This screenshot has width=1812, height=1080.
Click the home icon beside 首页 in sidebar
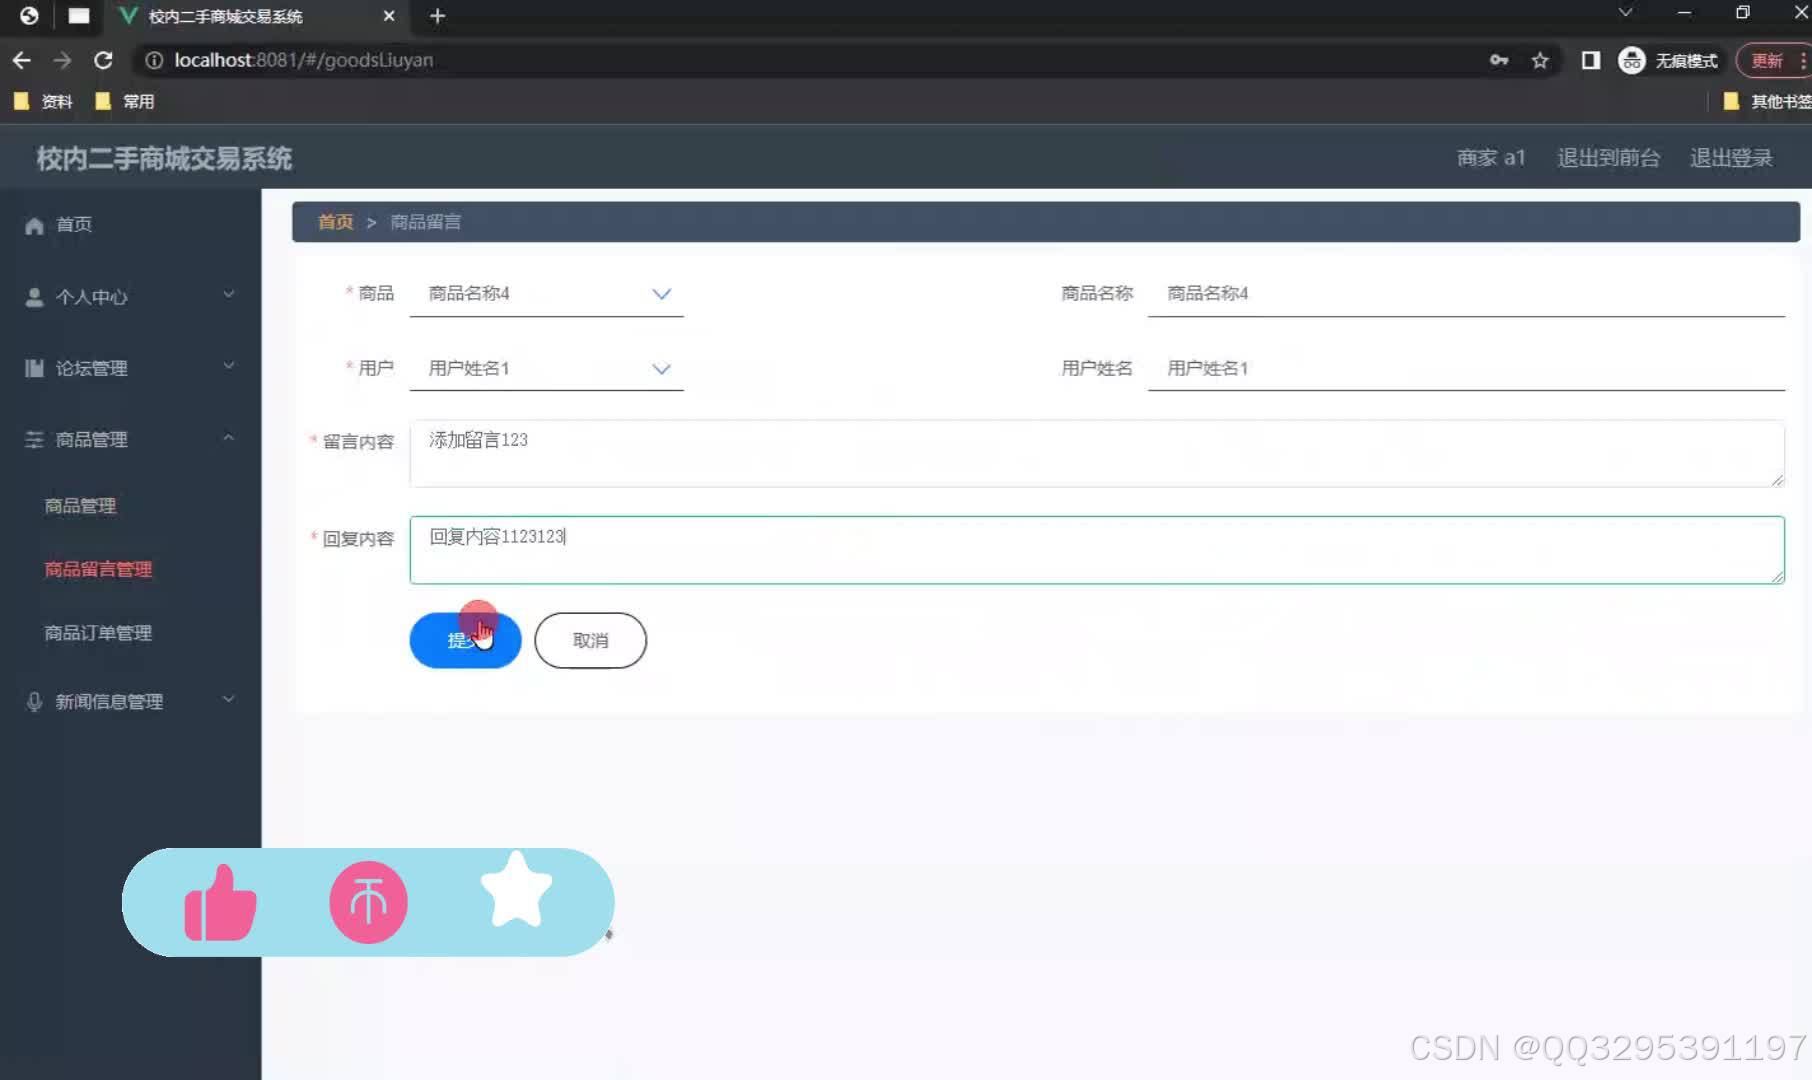point(34,226)
